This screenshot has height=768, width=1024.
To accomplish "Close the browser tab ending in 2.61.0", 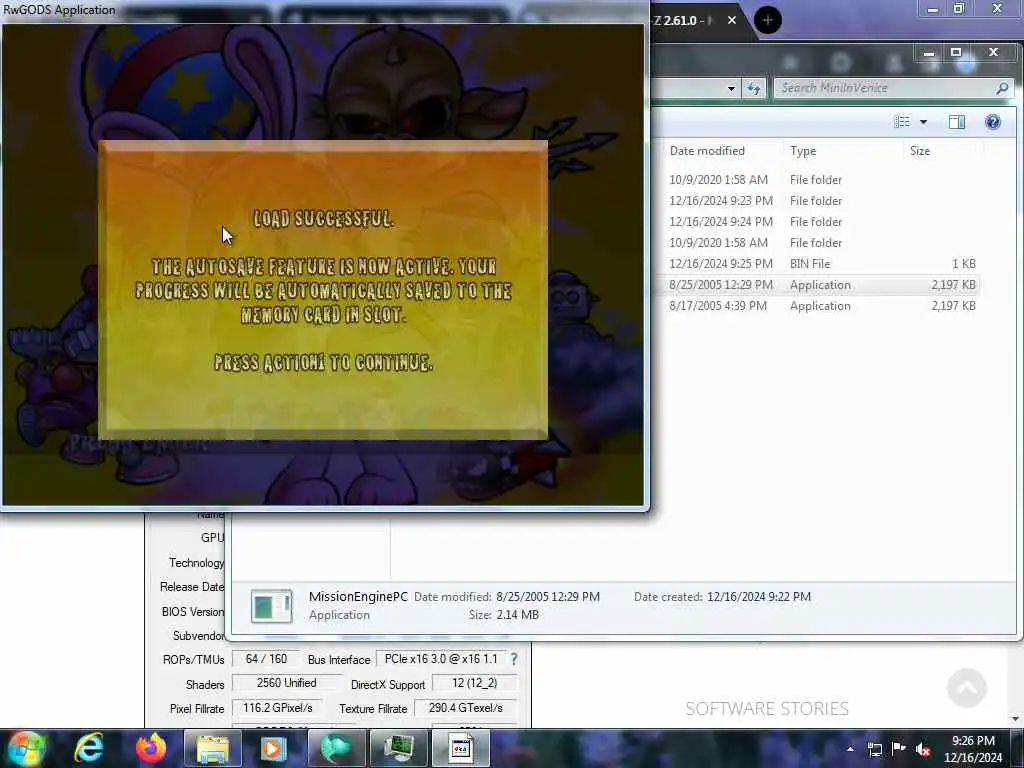I will coord(732,20).
